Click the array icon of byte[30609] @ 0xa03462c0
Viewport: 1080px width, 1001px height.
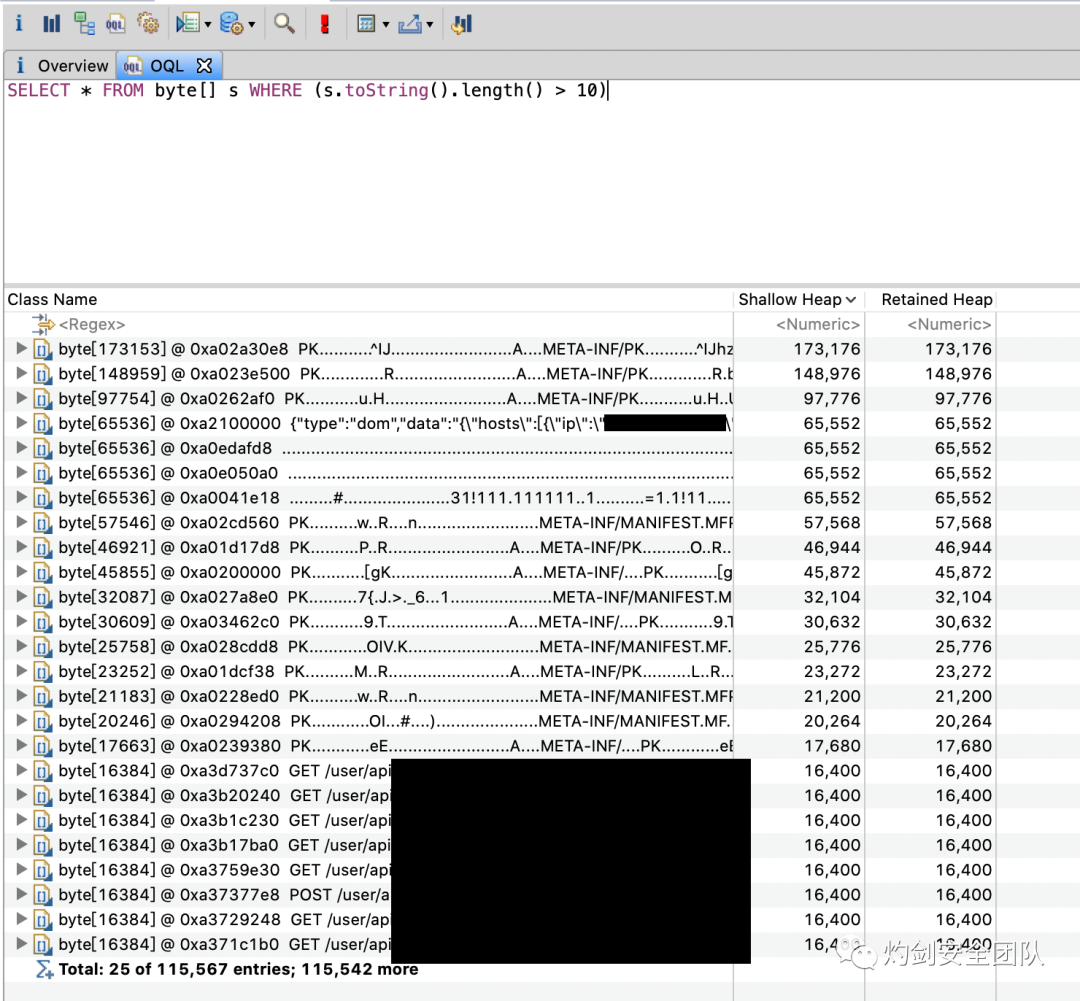[42, 622]
